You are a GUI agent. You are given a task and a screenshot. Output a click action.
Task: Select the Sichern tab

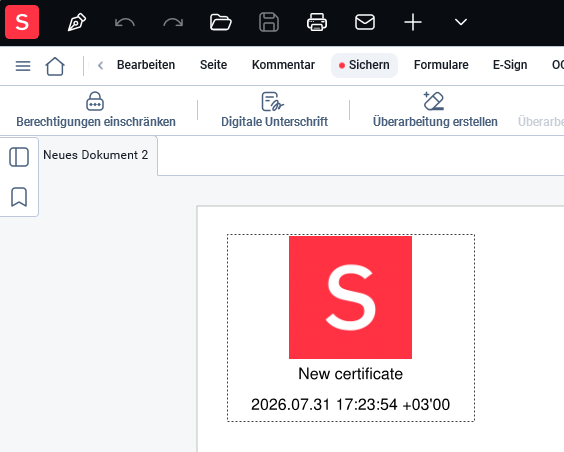(364, 65)
